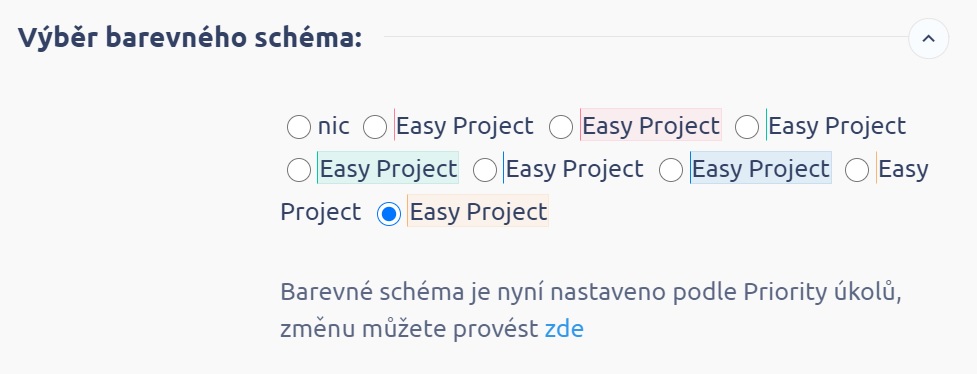Click the orange-filled Easy Project swatch label
This screenshot has height=374, width=977.
tap(478, 211)
